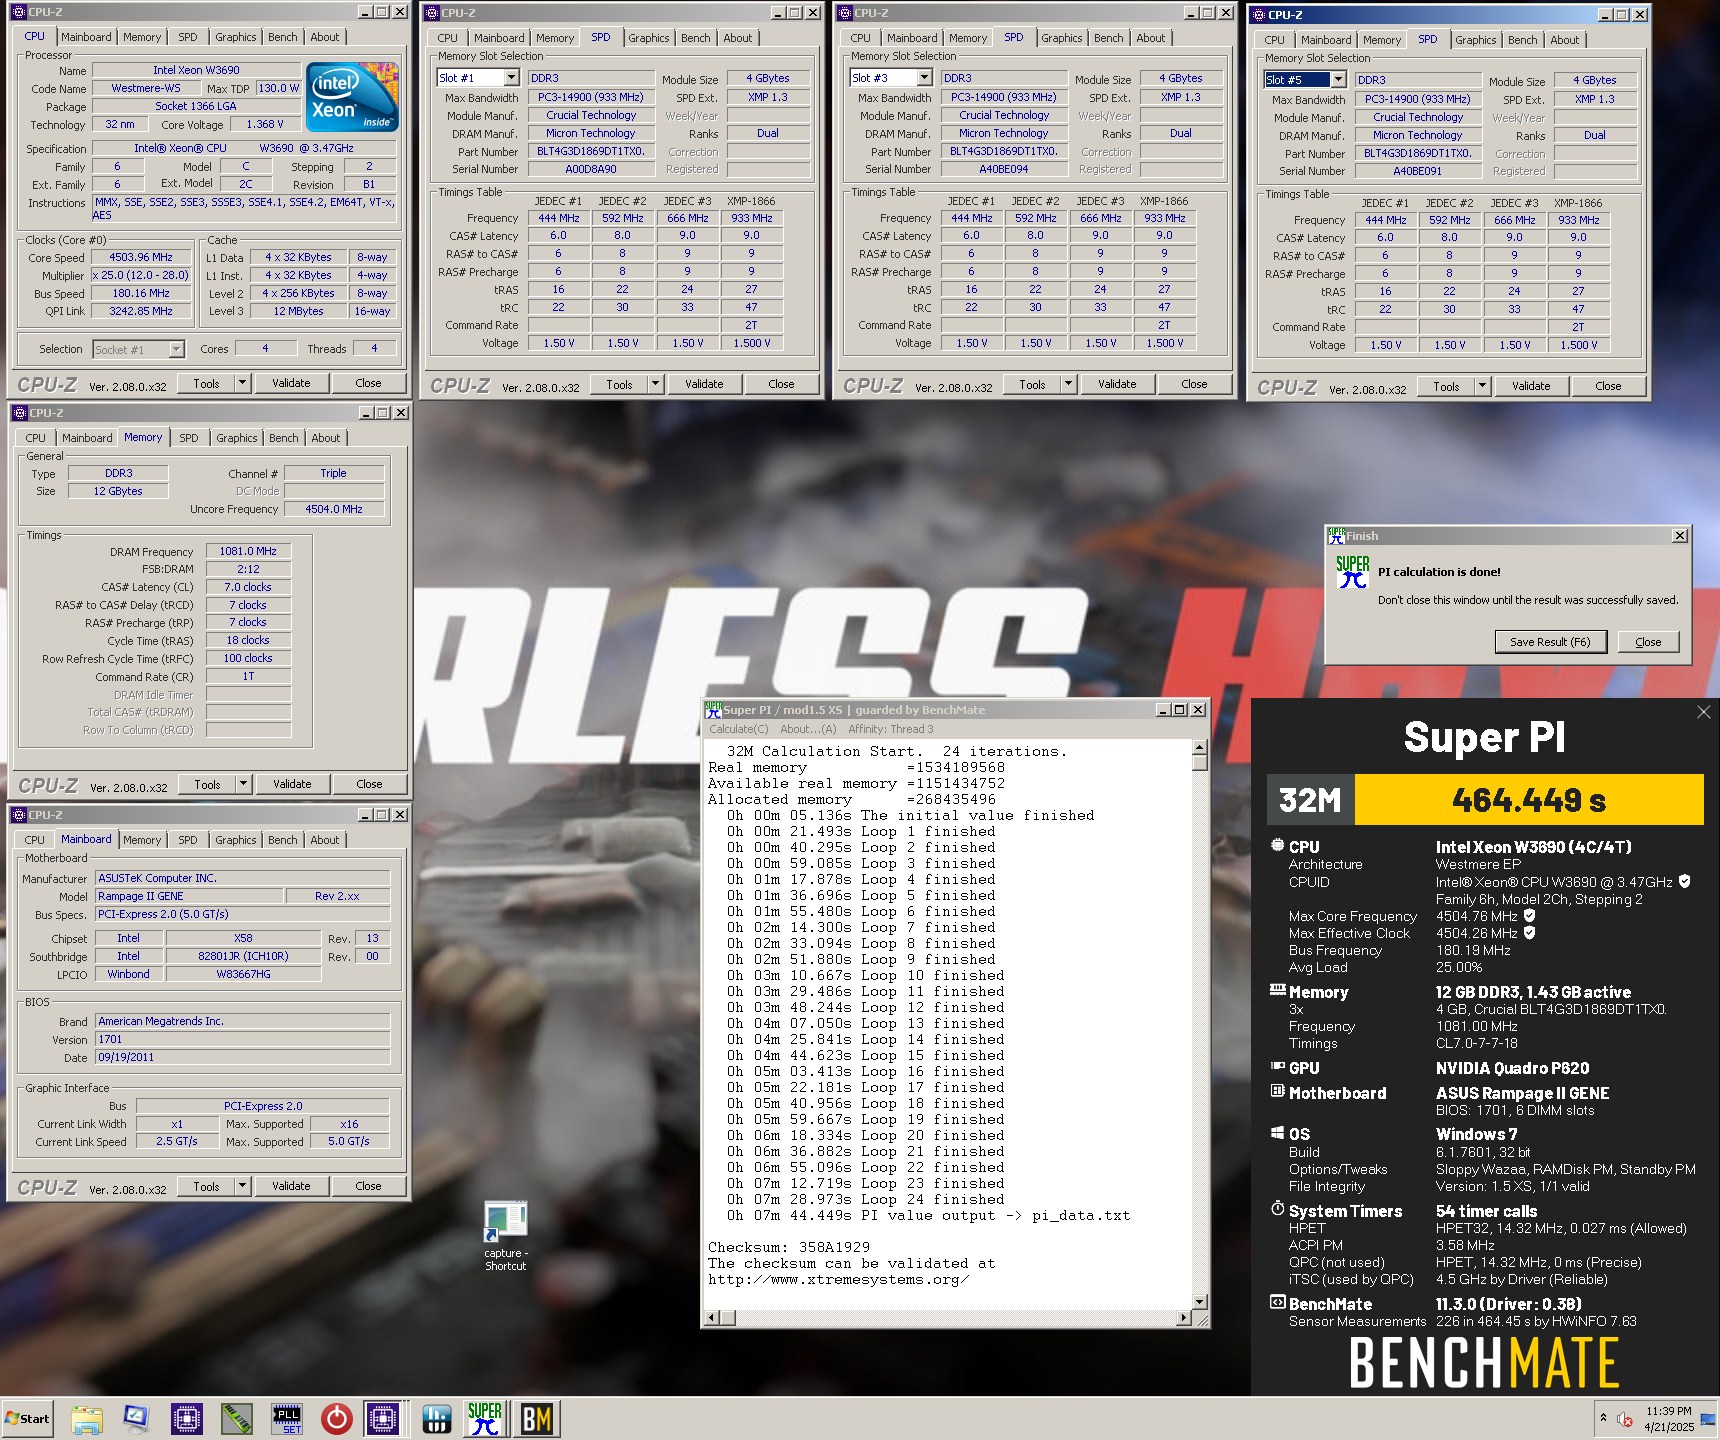Launch the blue monitor utility on the taskbar
Image resolution: width=1720 pixels, height=1440 pixels.
[136, 1418]
